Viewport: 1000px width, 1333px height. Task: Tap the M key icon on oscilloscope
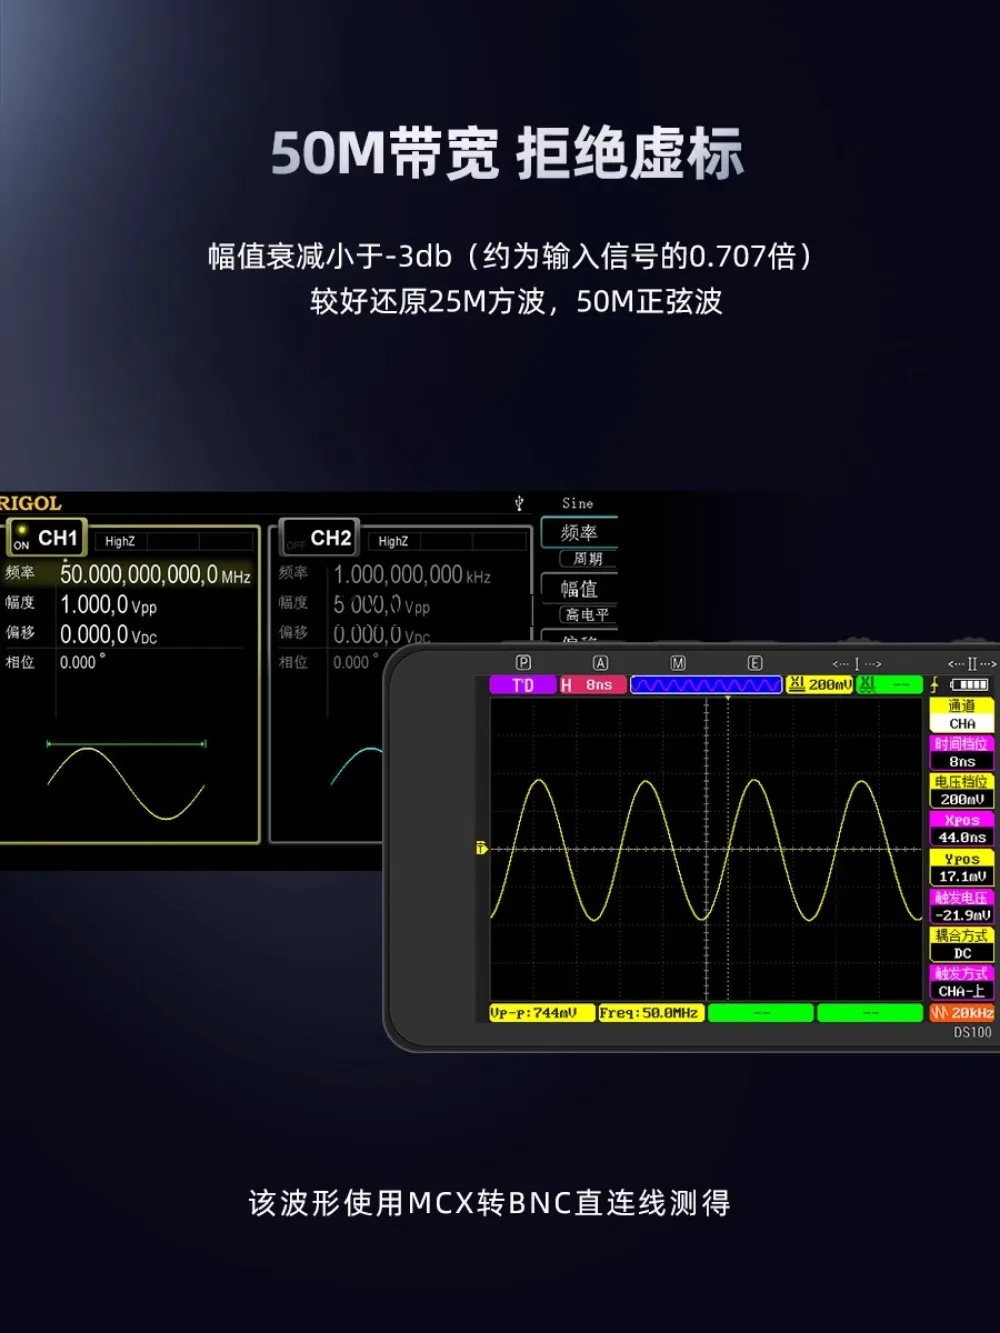678,663
